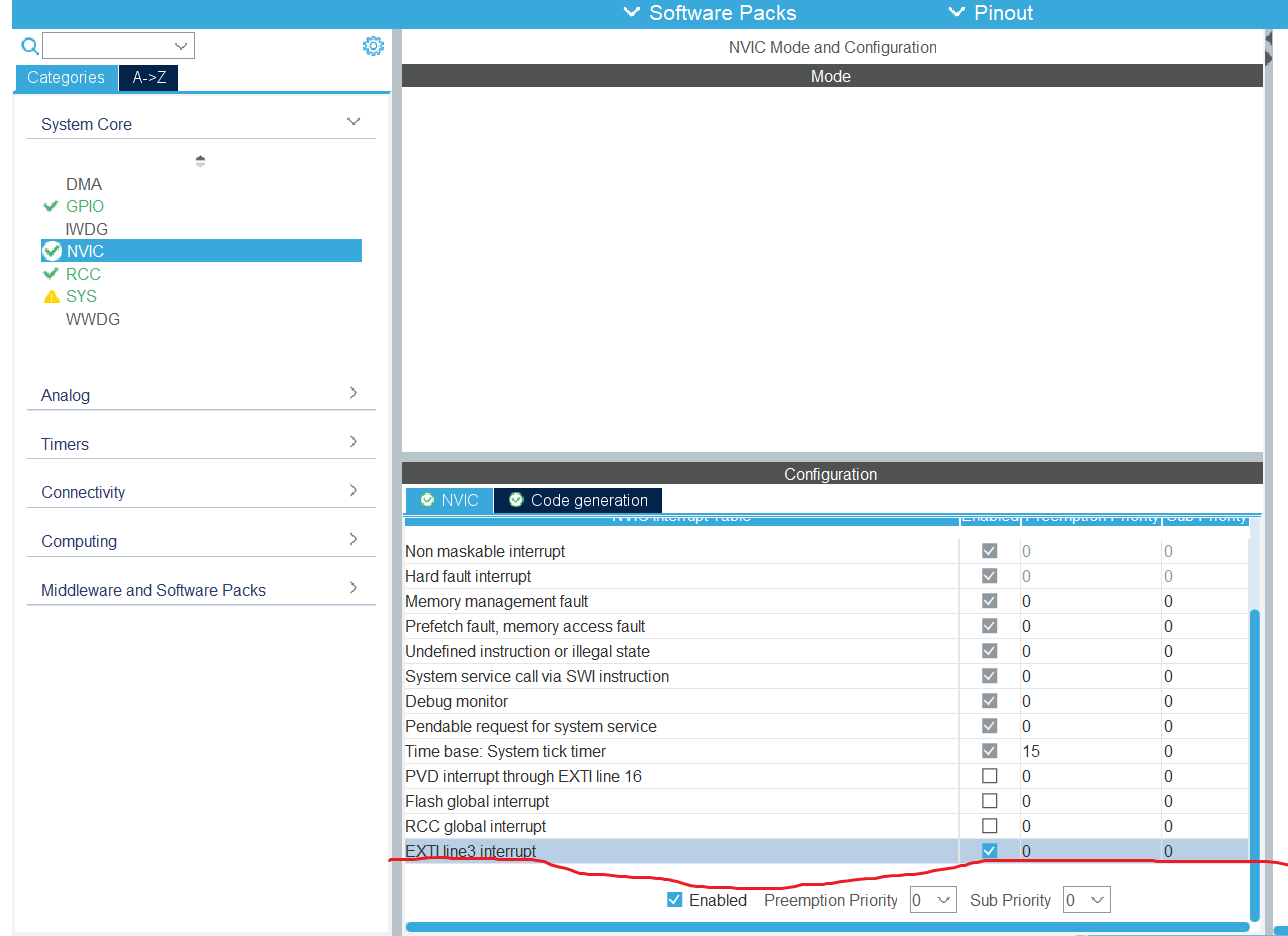Click the check icon on Code generation tab

tap(515, 500)
